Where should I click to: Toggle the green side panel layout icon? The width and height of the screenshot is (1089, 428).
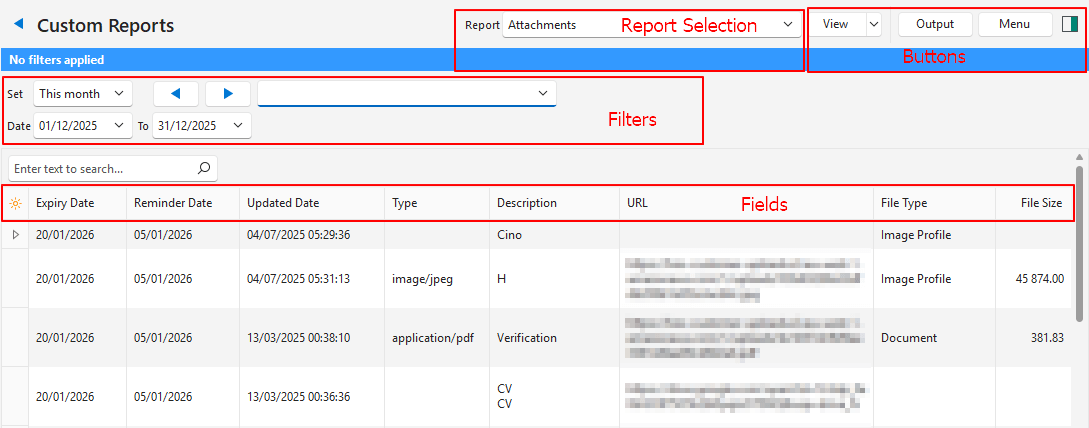[1070, 25]
